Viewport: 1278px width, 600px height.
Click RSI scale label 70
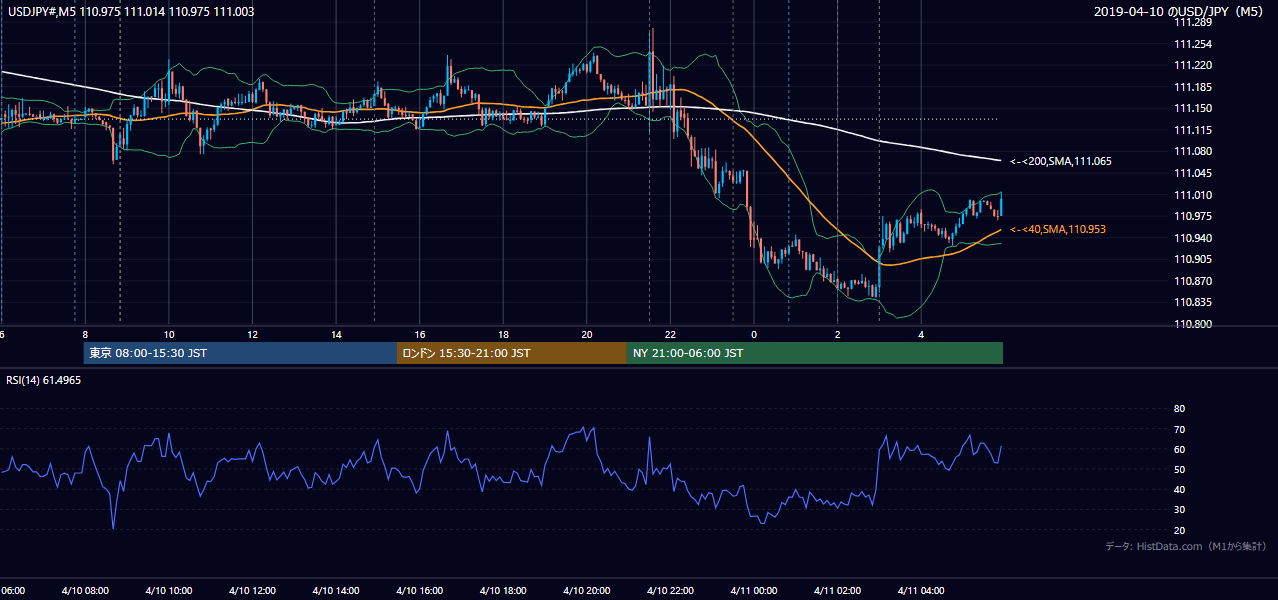[x=1179, y=429]
